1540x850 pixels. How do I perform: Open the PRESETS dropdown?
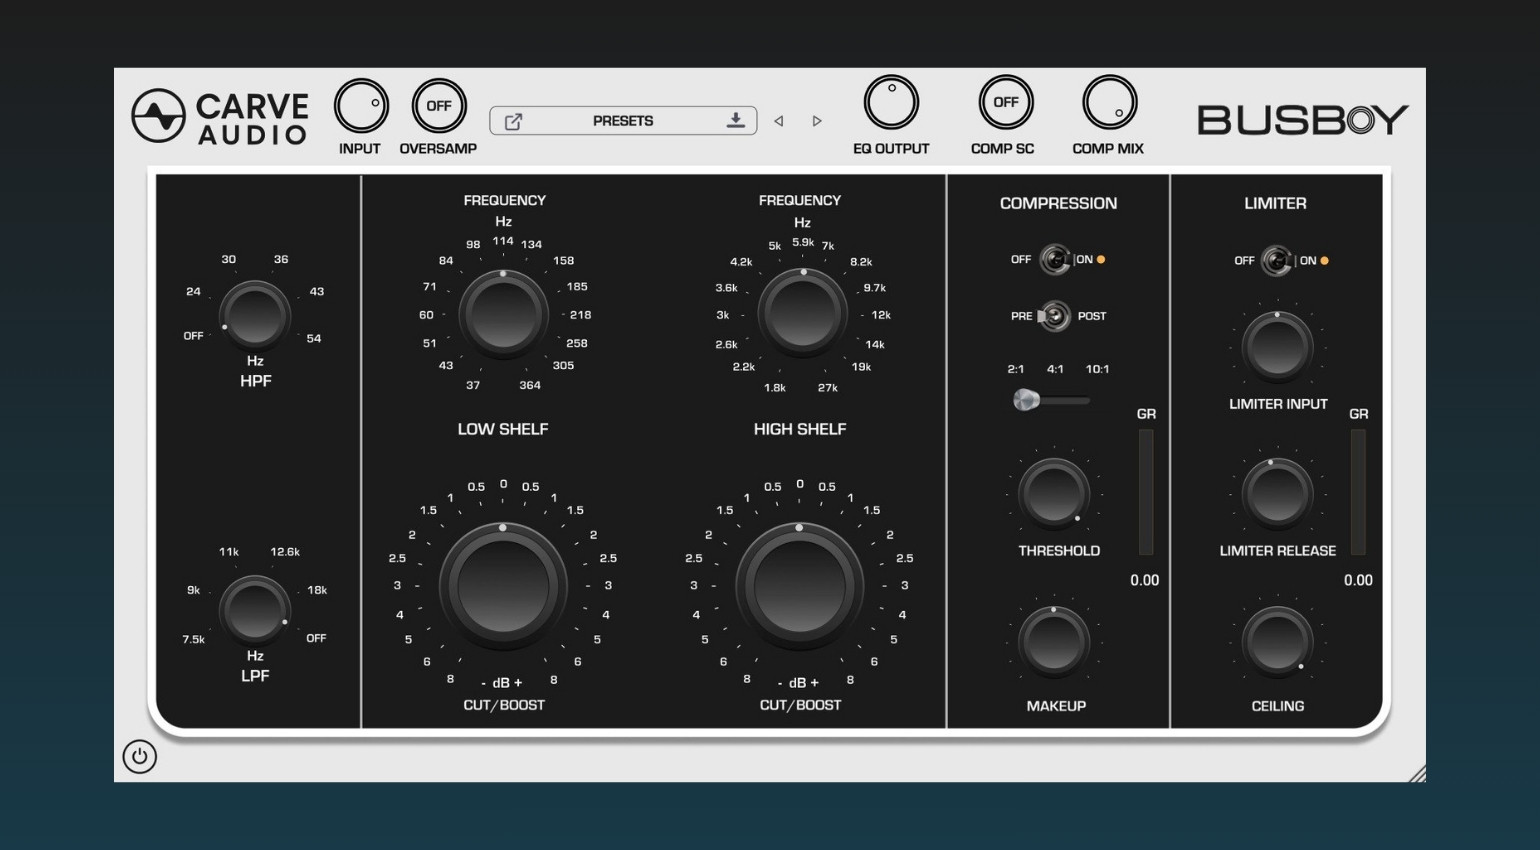coord(623,120)
